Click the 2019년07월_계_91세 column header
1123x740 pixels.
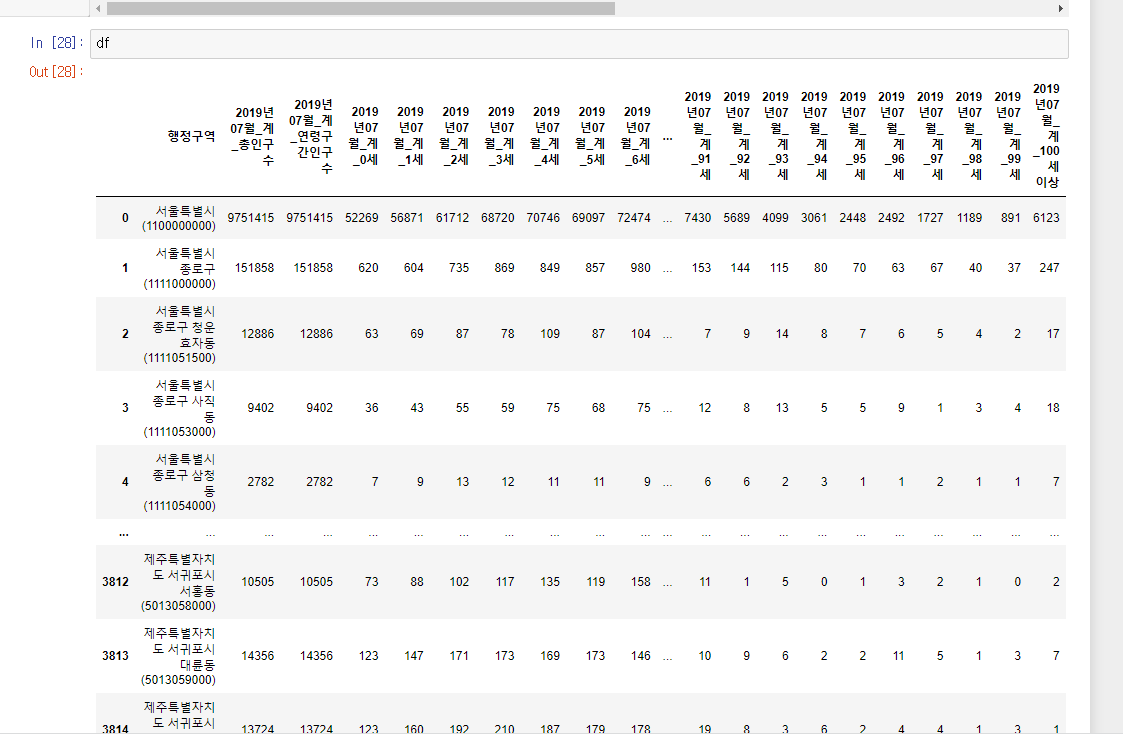[x=698, y=135]
